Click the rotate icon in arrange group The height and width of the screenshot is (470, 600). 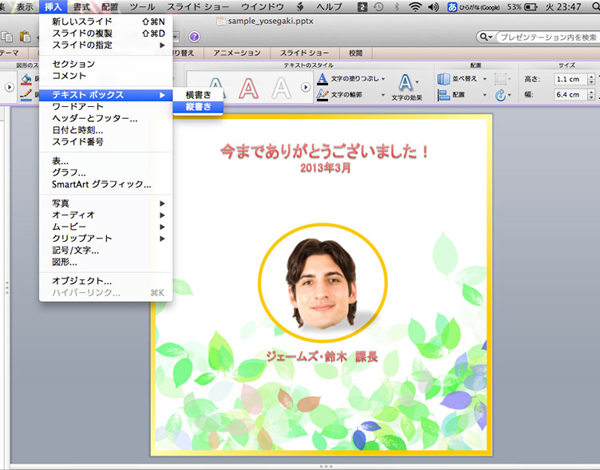click(x=503, y=95)
